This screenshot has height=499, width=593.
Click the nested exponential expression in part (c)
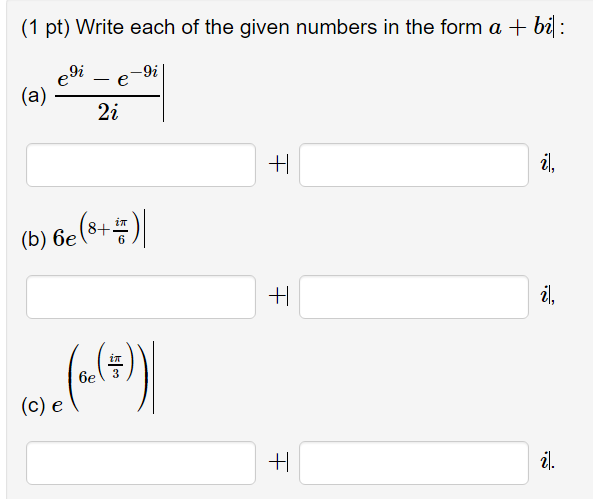(x=100, y=379)
